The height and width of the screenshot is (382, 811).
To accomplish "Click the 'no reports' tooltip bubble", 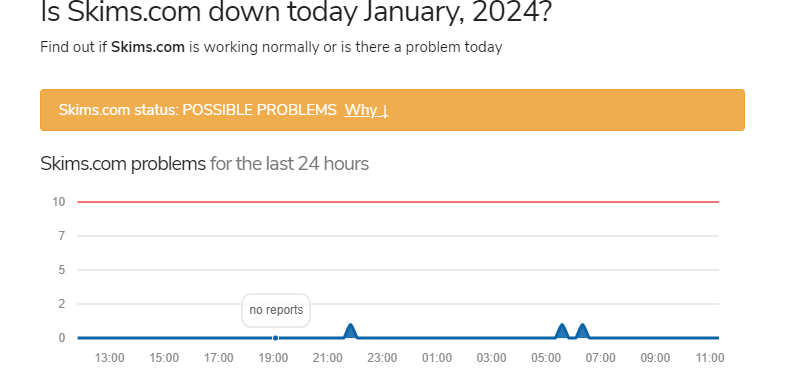I will (276, 310).
